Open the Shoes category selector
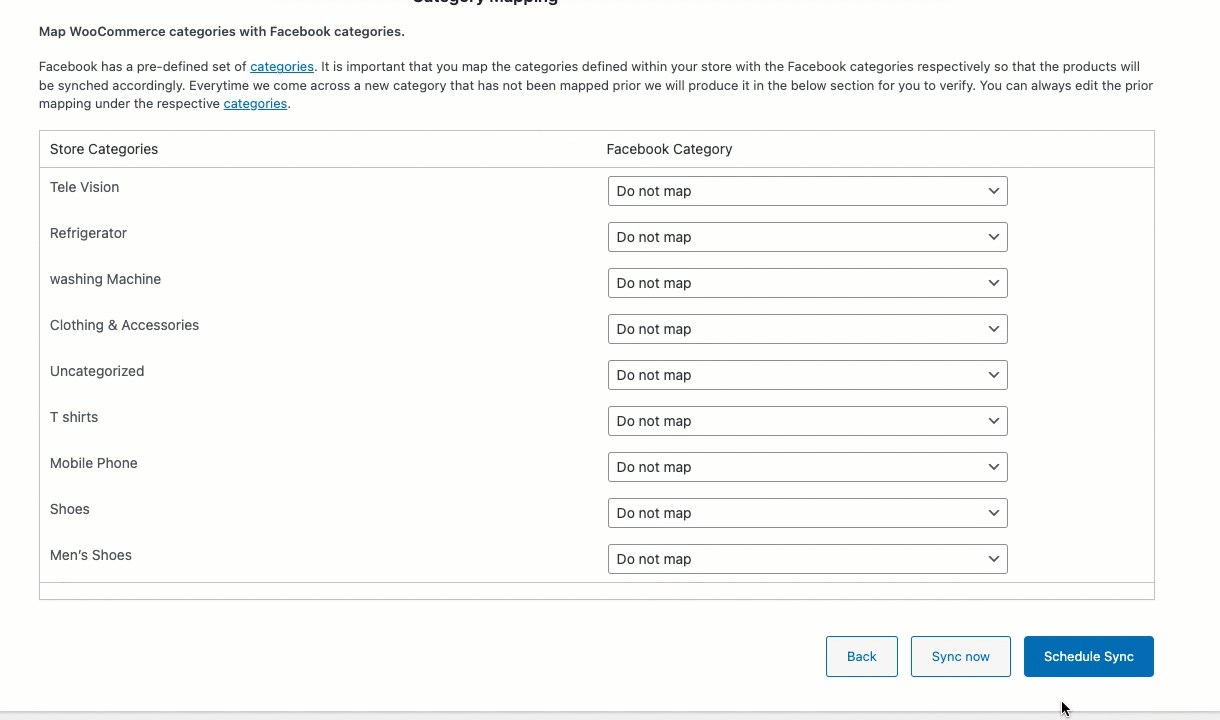1220x720 pixels. (x=807, y=513)
